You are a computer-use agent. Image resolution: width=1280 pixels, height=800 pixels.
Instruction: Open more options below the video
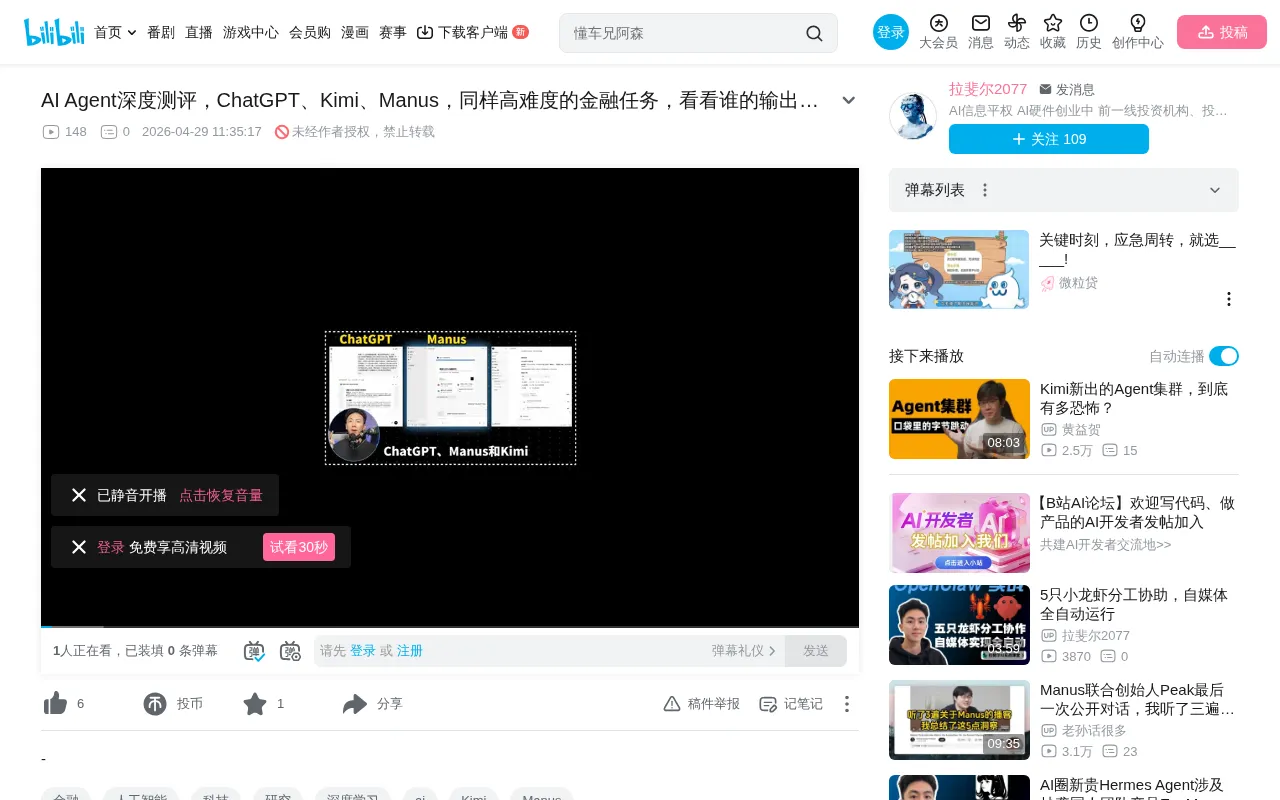(847, 704)
